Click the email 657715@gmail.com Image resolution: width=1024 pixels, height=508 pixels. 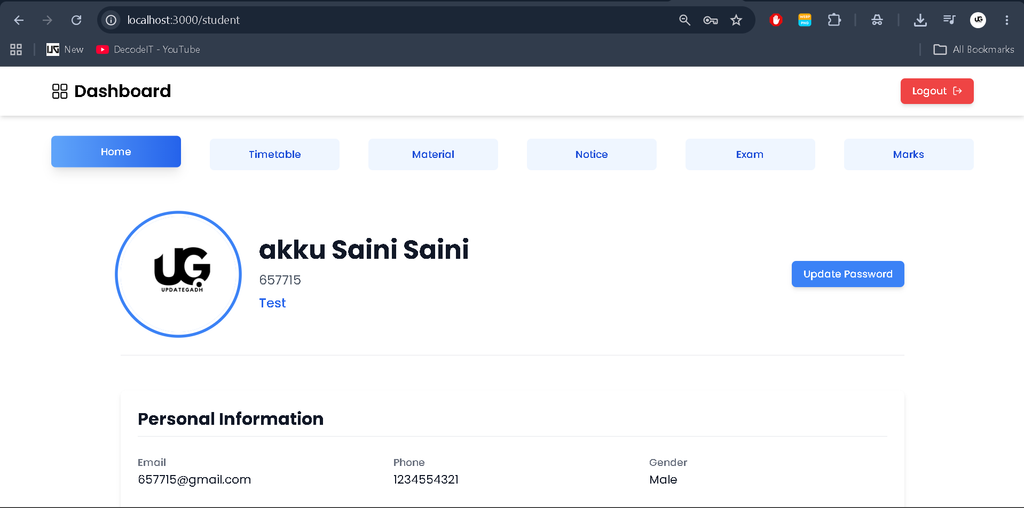pos(194,480)
